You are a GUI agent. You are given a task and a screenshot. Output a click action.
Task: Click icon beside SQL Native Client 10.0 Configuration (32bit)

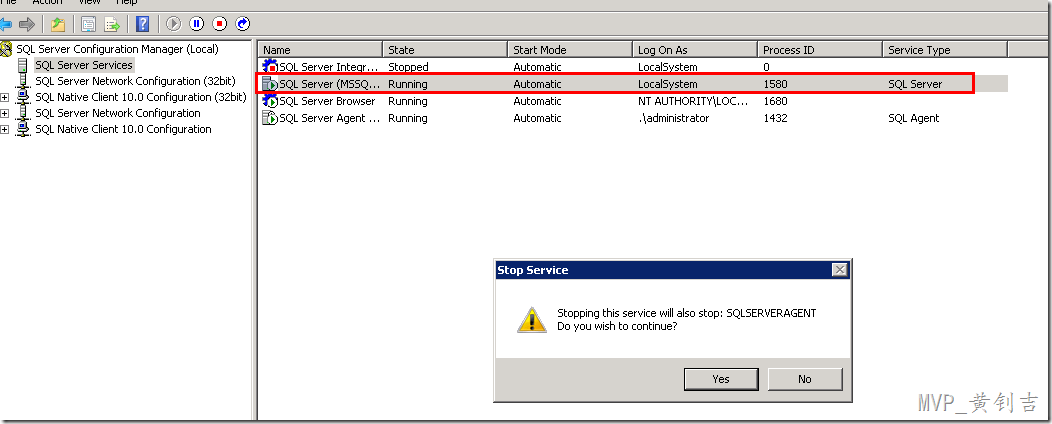(23, 97)
